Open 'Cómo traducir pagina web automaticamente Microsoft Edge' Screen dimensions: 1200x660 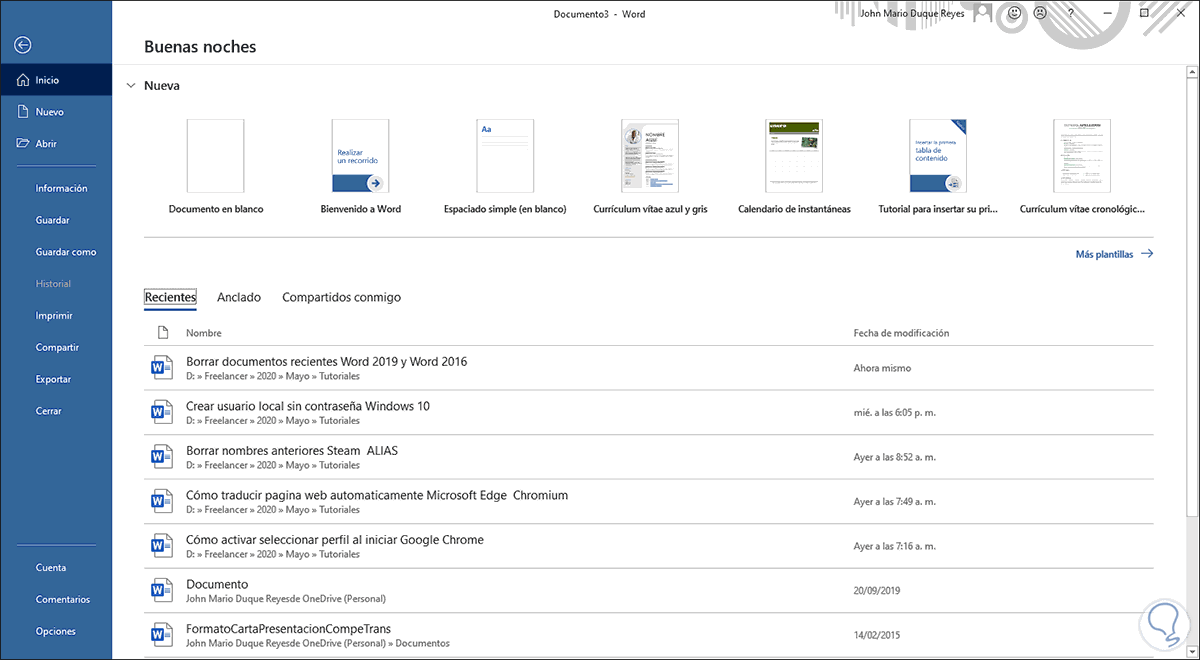point(377,495)
